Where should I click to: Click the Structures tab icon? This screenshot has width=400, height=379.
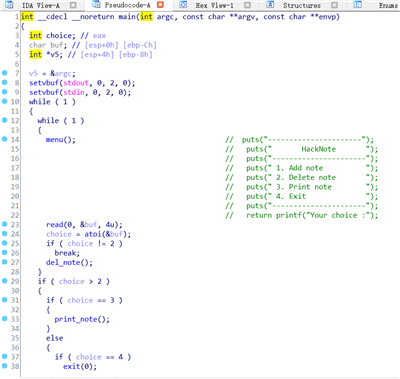[x=270, y=5]
